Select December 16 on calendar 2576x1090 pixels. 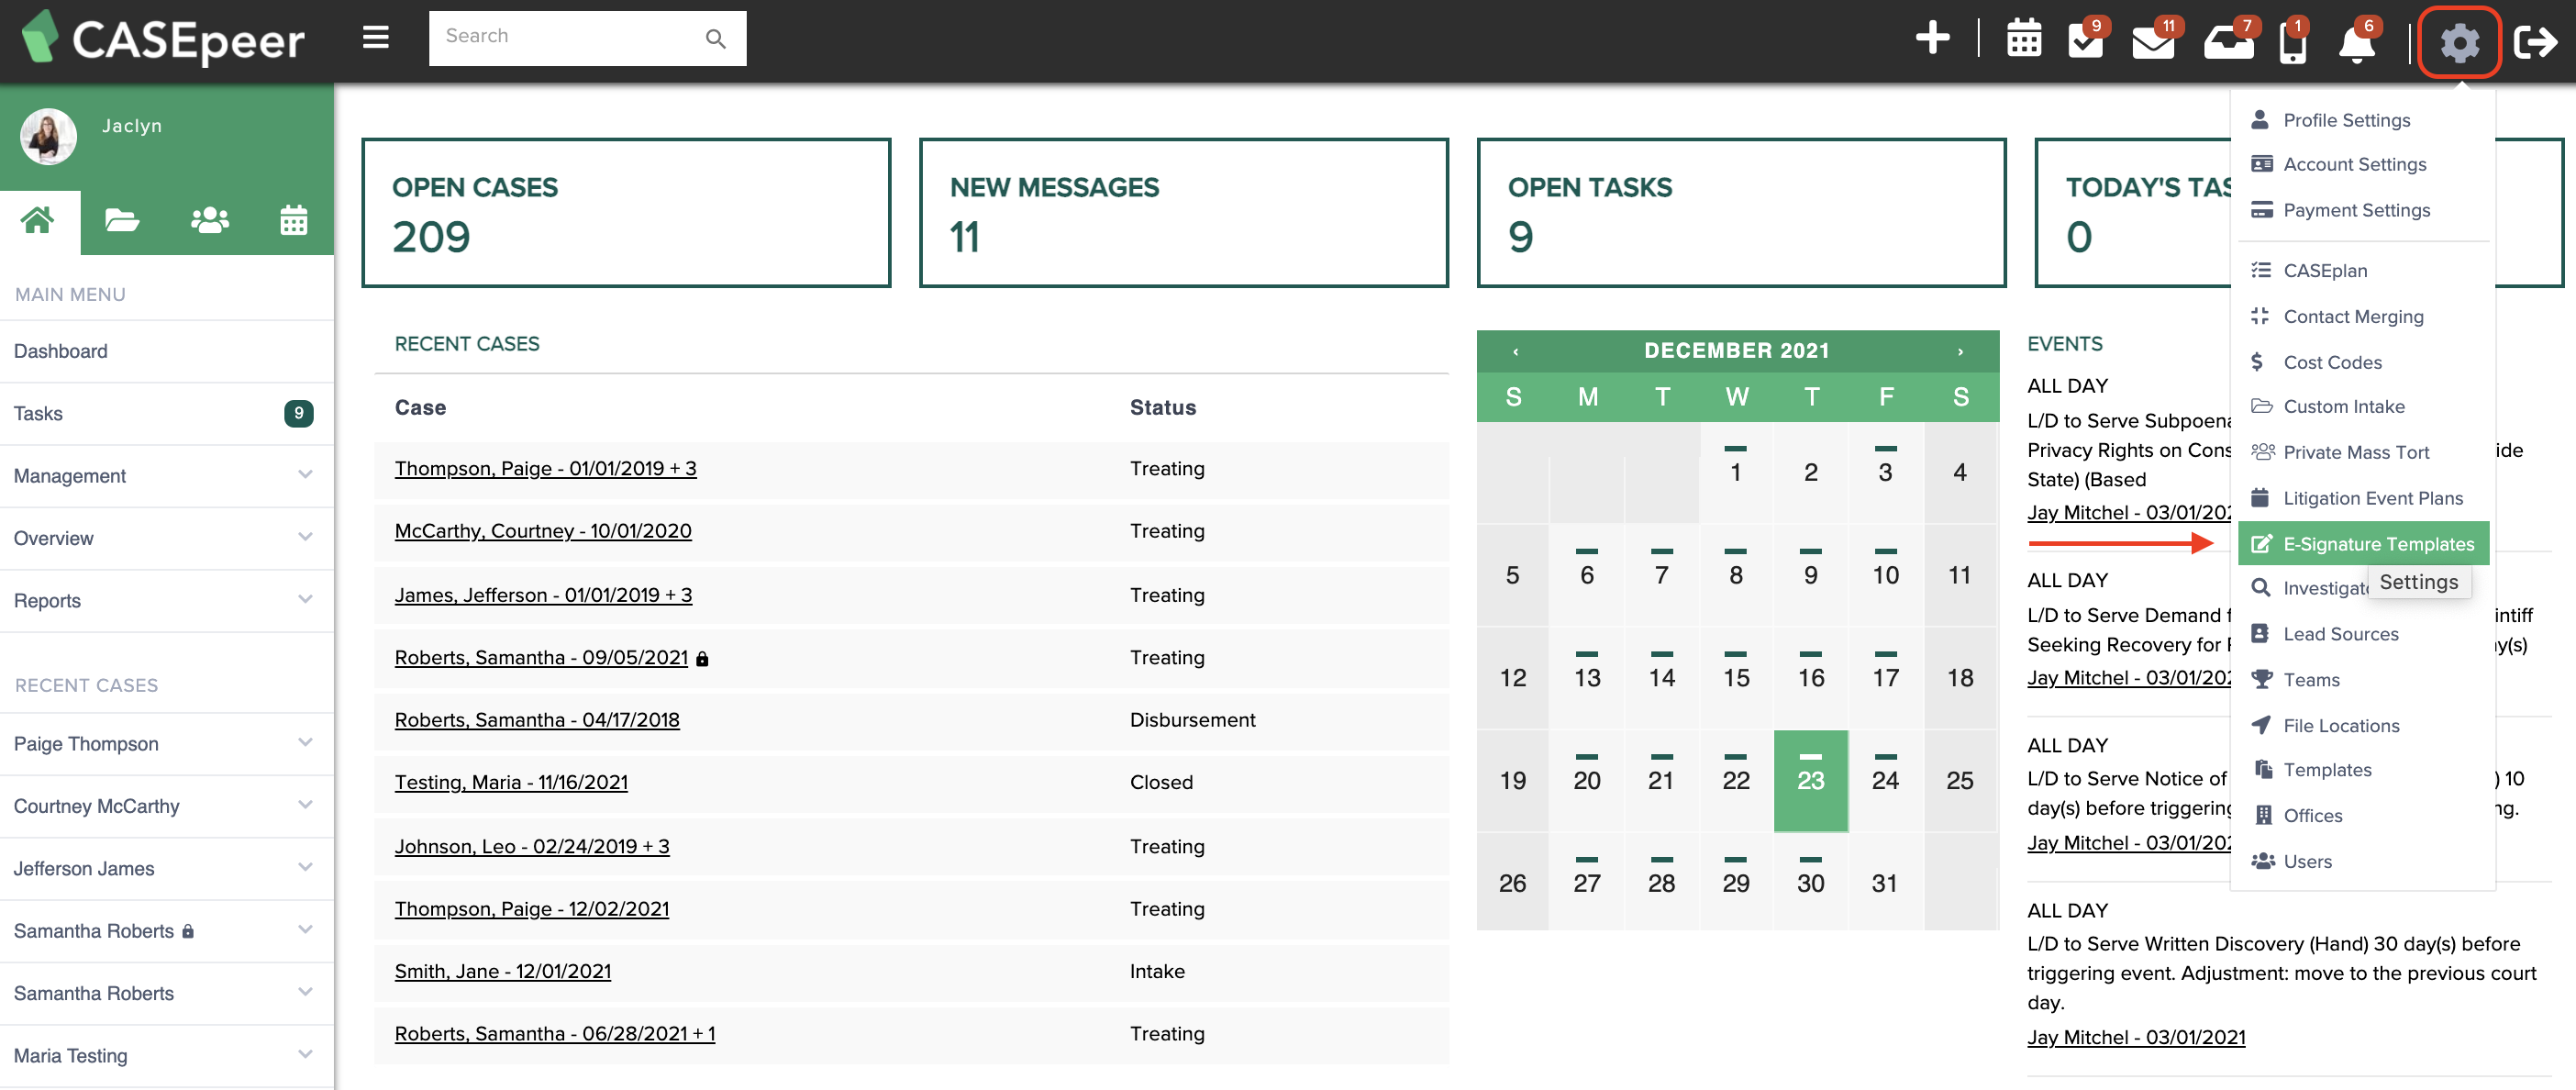[1810, 677]
